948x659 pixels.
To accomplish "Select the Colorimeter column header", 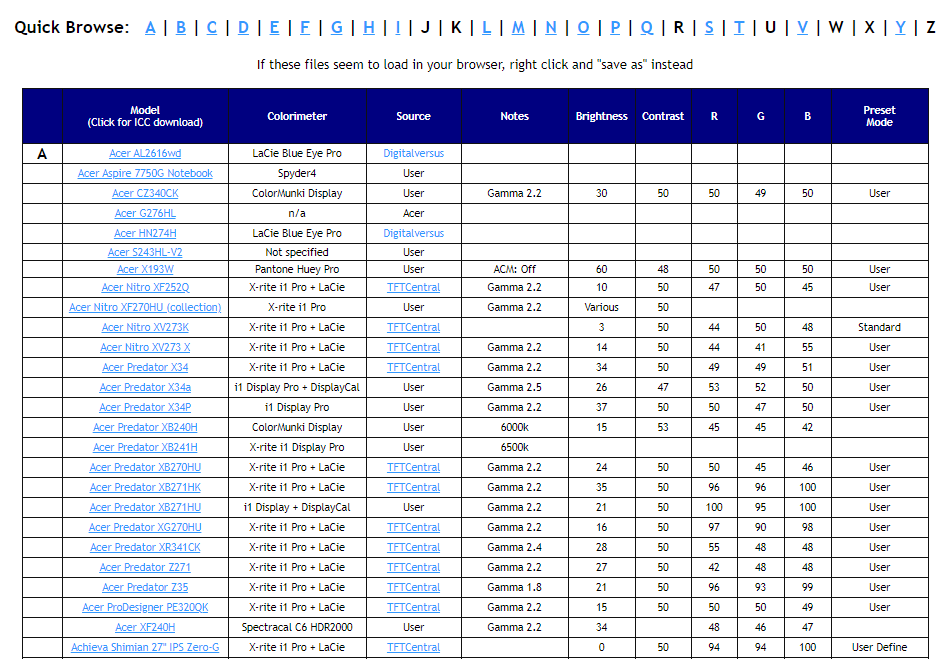I will tap(297, 116).
